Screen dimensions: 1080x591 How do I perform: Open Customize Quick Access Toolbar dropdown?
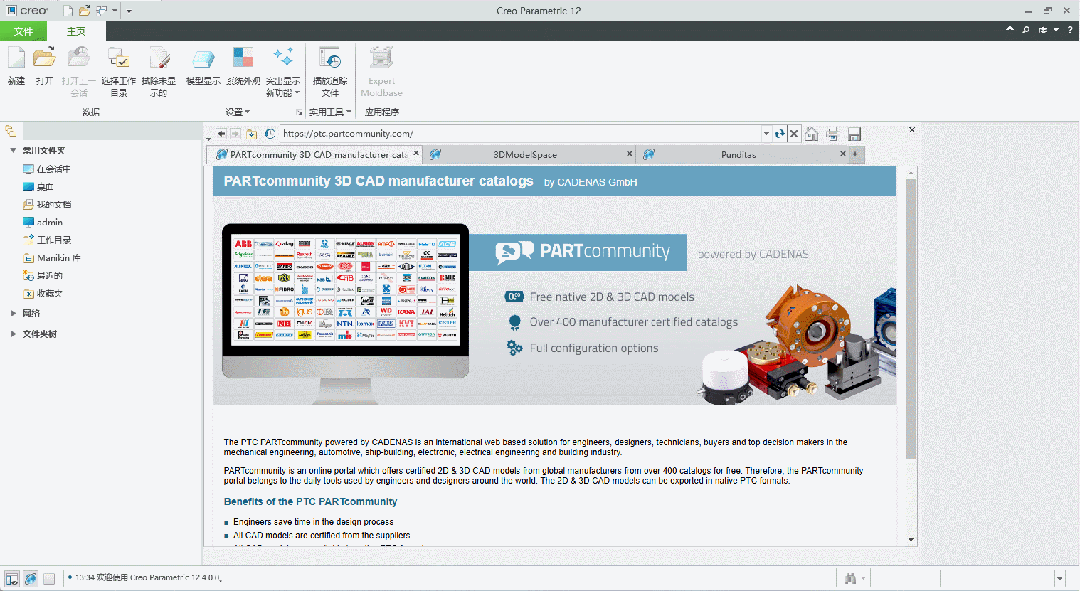pyautogui.click(x=129, y=10)
